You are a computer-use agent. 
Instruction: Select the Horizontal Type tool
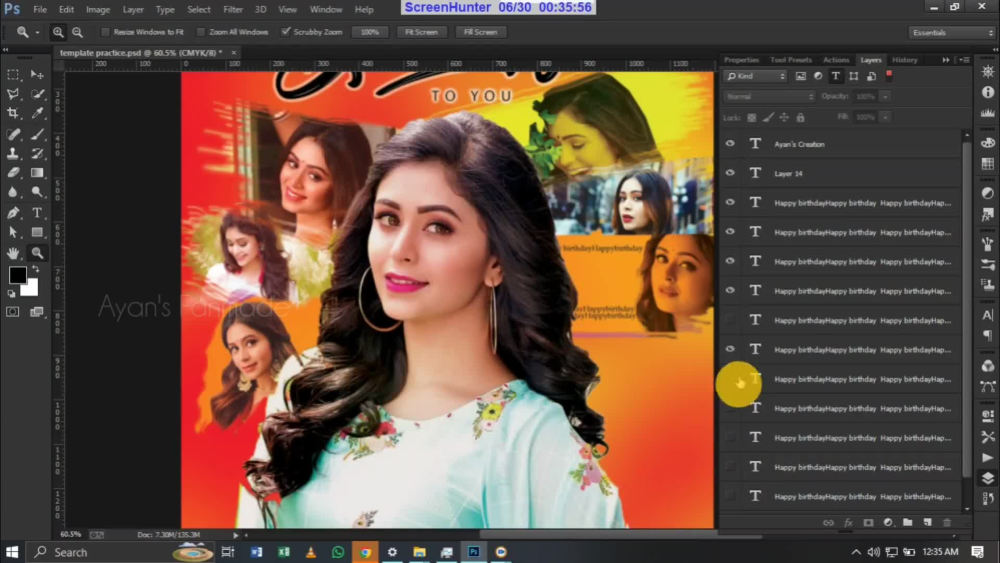[37, 213]
